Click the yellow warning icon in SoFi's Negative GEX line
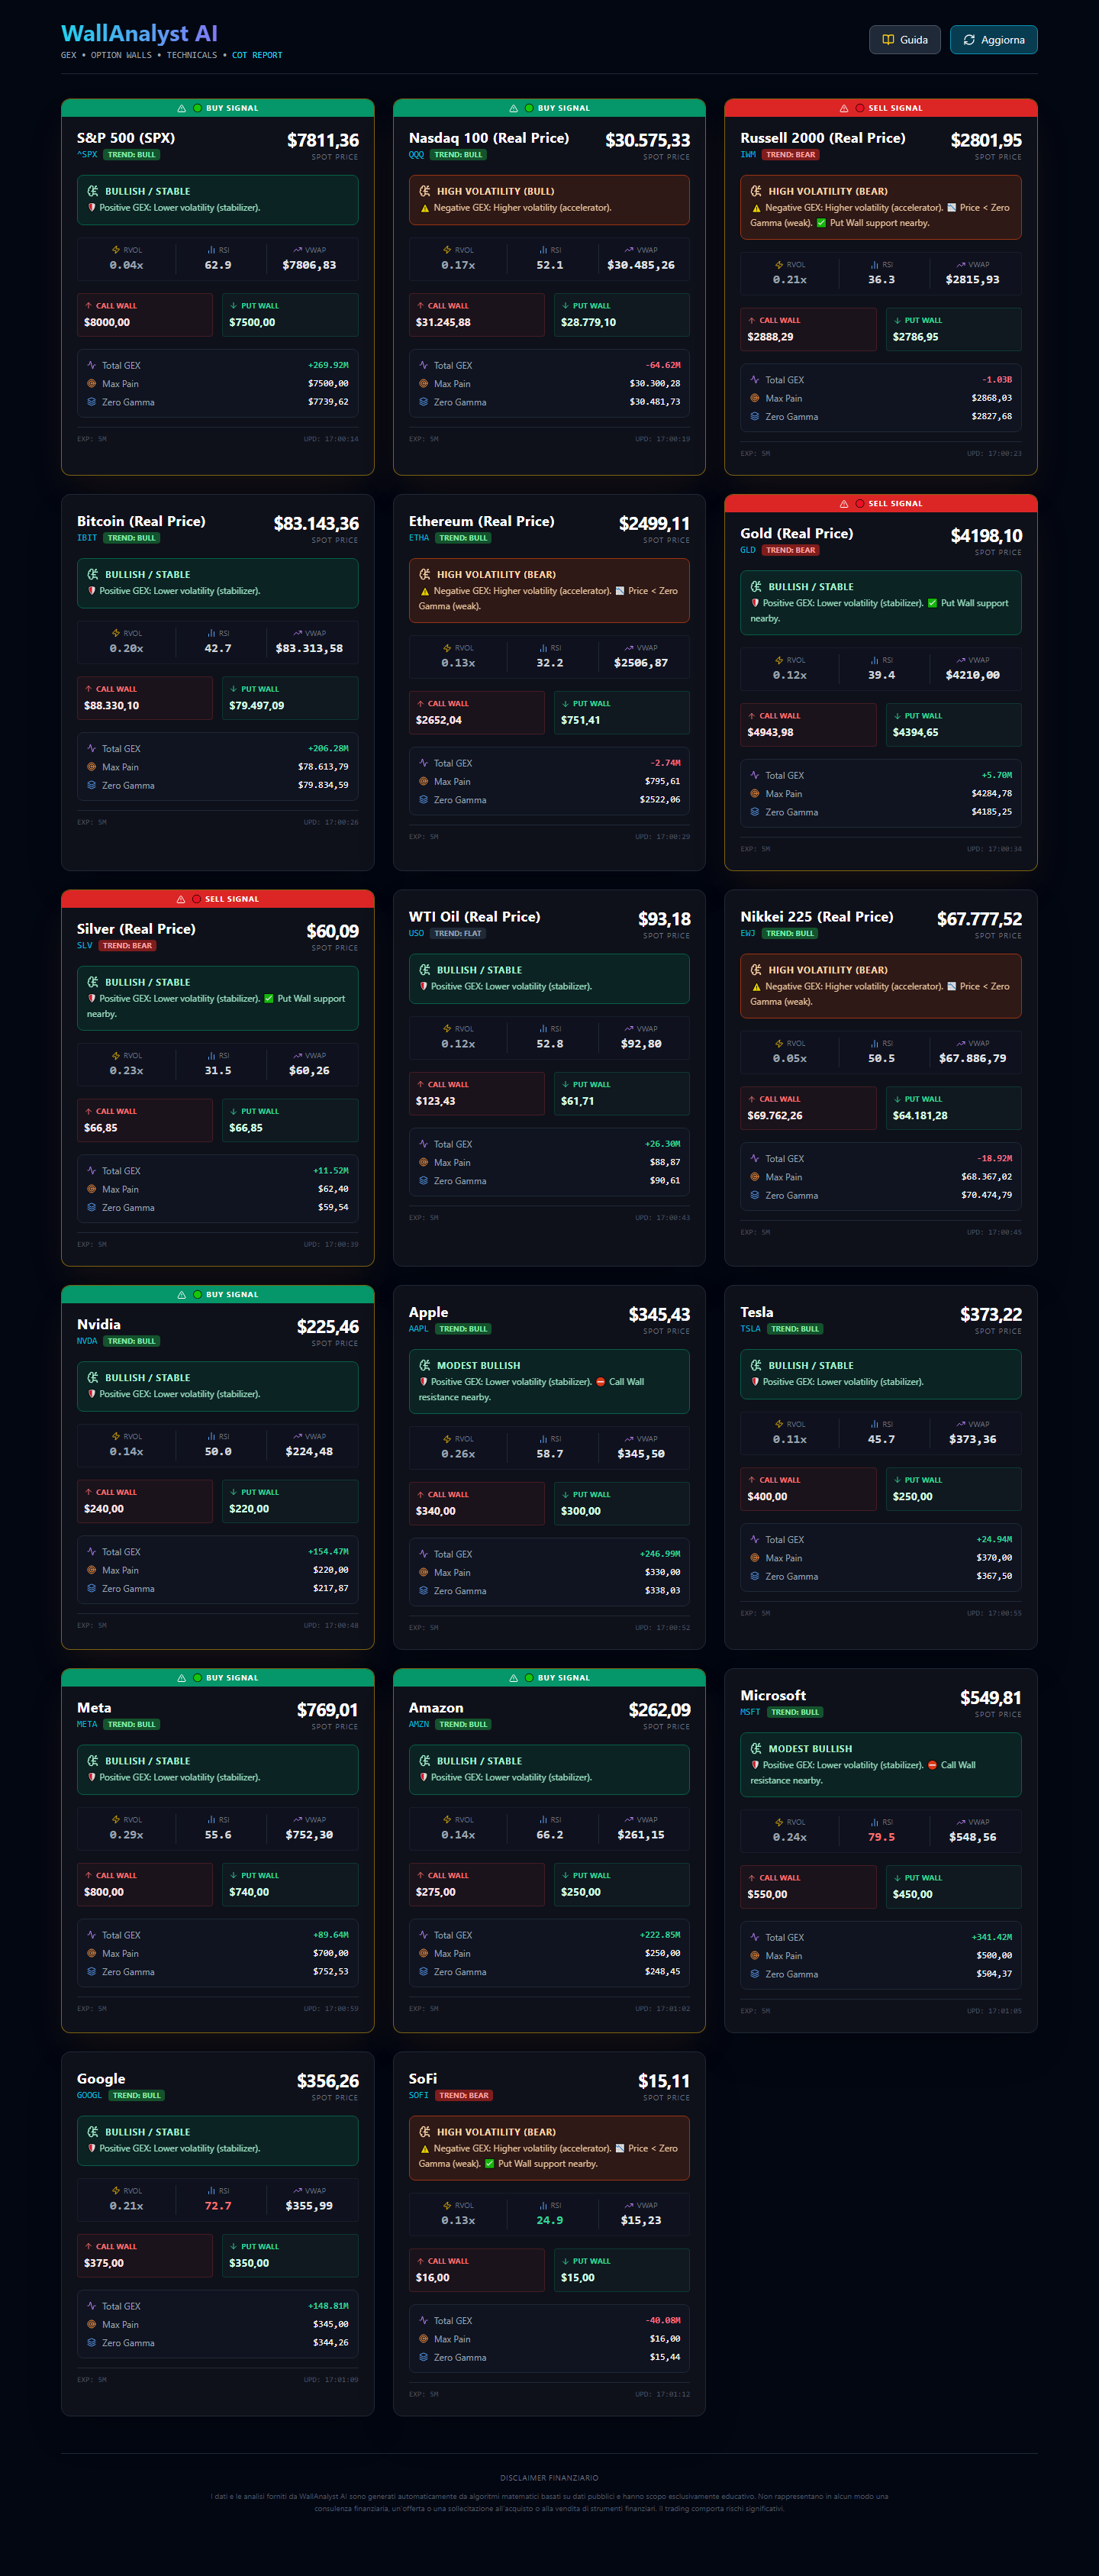Image resolution: width=1099 pixels, height=2576 pixels. coord(424,2148)
